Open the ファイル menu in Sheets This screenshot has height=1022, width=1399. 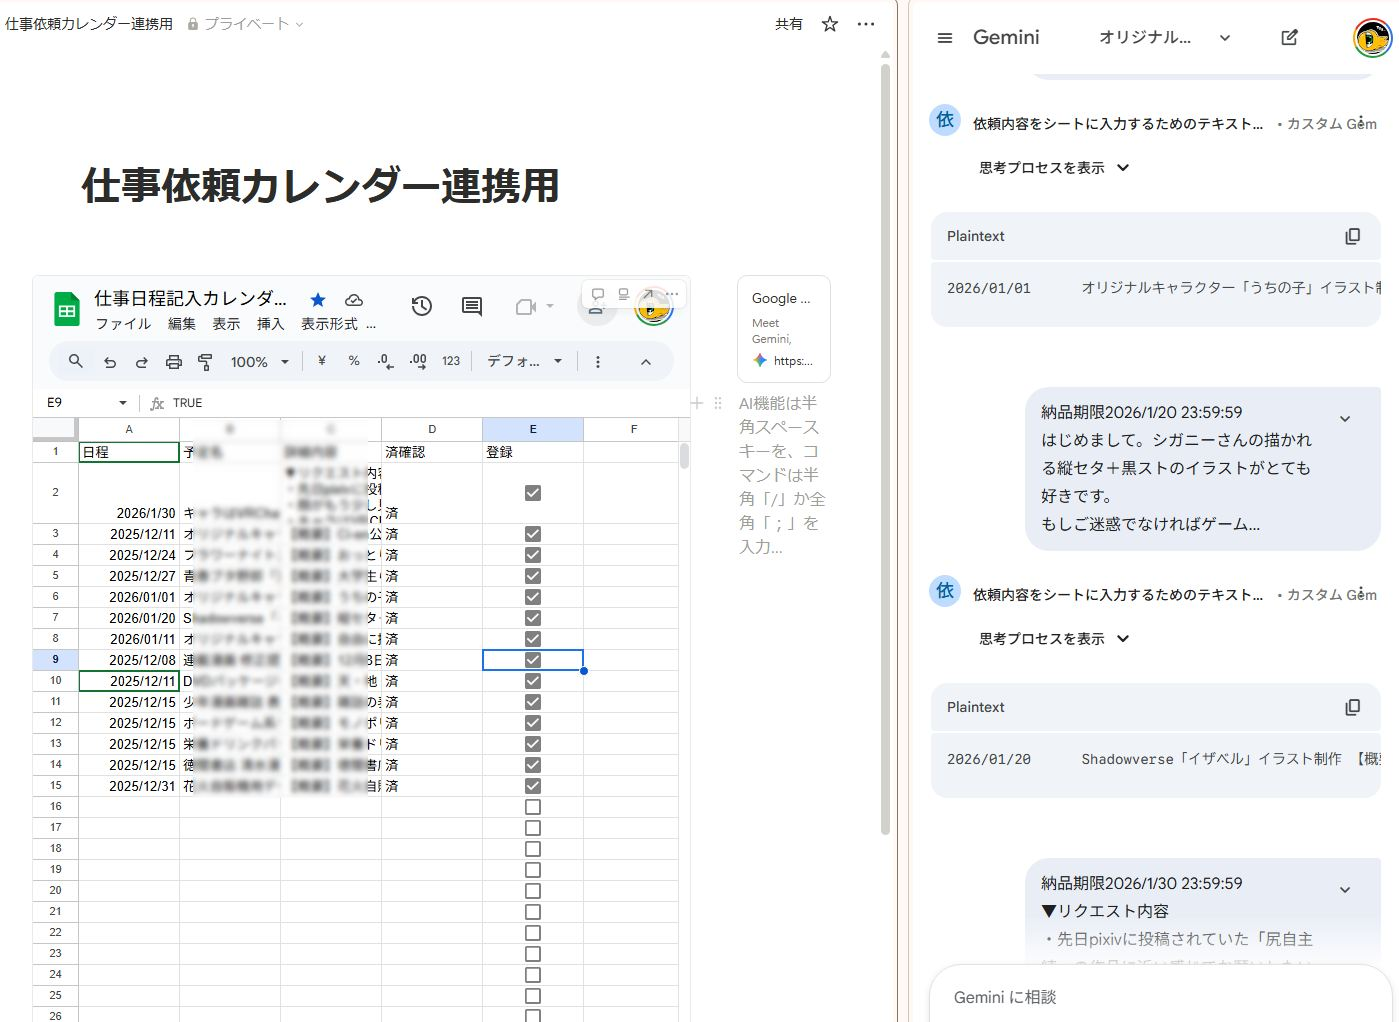click(x=123, y=324)
